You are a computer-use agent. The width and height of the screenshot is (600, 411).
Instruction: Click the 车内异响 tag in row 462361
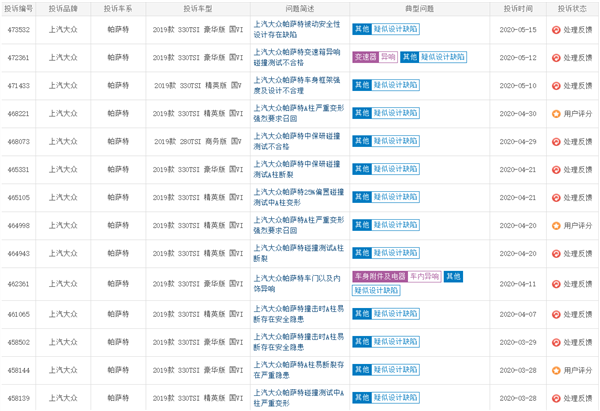(424, 277)
